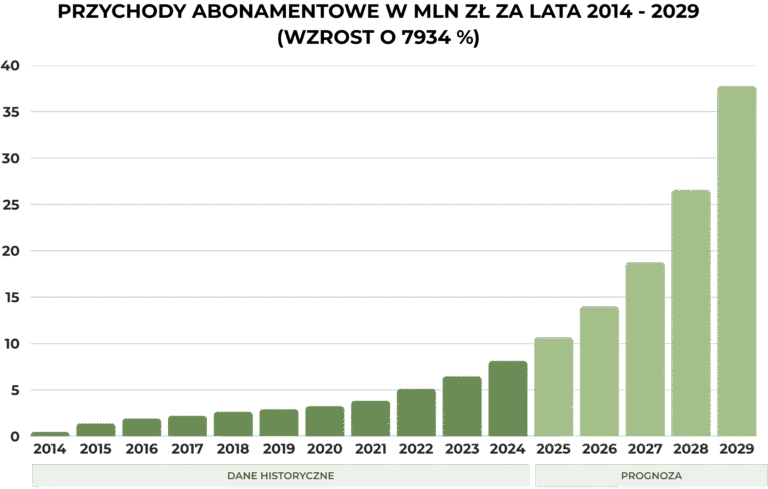768x489 pixels.
Task: Click the 2029 forecast bar
Action: 737,261
